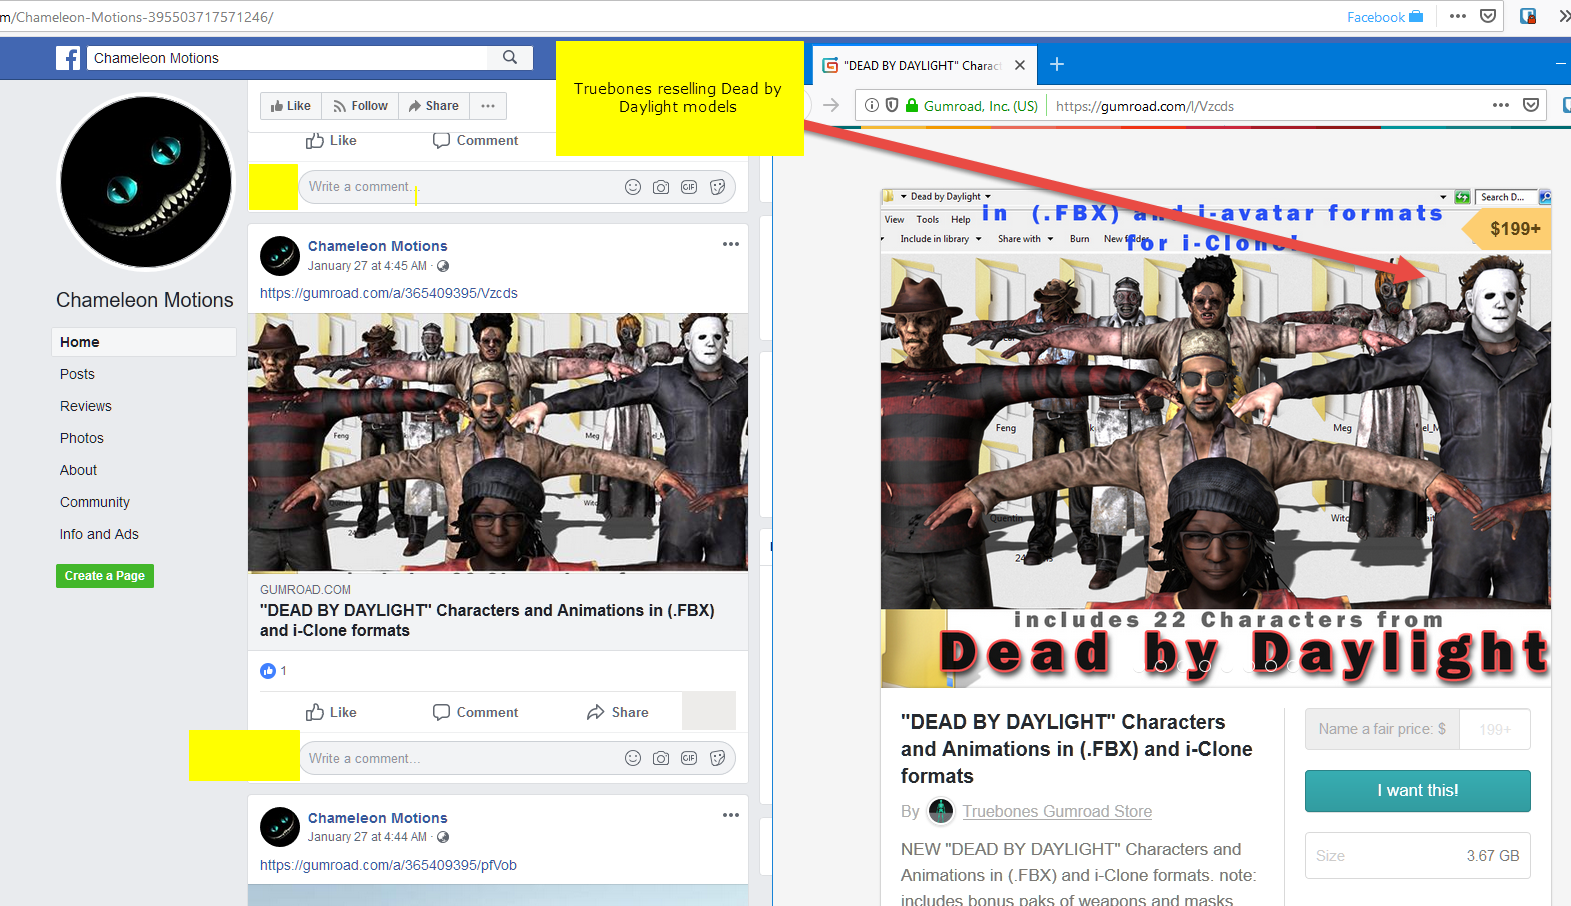Click the gumroad.com URL address field
The image size is (1571, 906).
pyautogui.click(x=1144, y=106)
